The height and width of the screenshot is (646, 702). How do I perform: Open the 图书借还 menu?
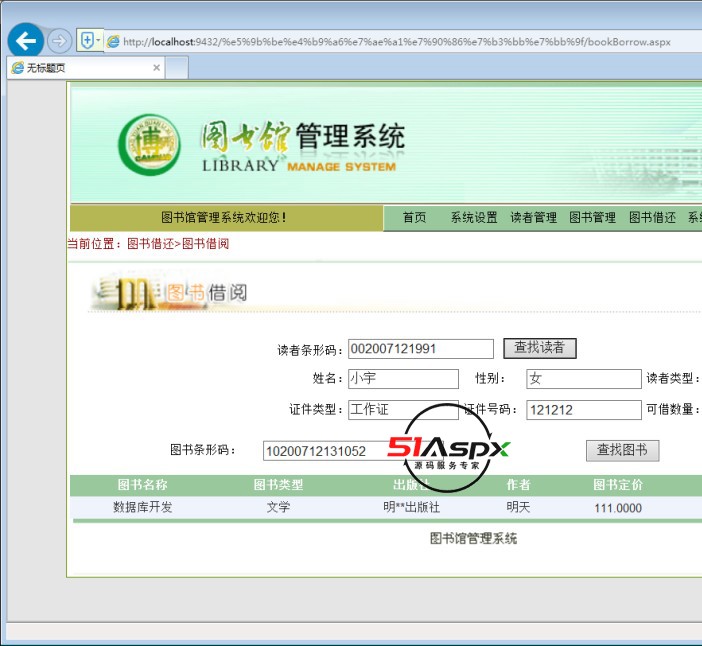[x=652, y=218]
